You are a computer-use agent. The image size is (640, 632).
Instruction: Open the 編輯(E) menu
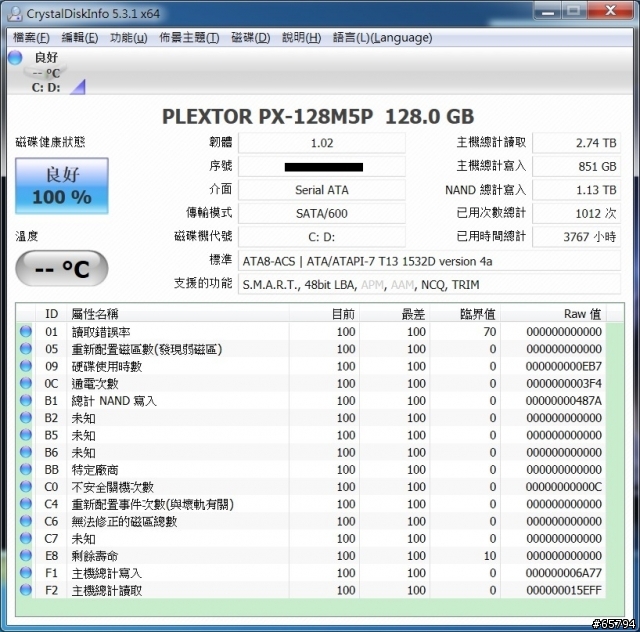[x=80, y=38]
